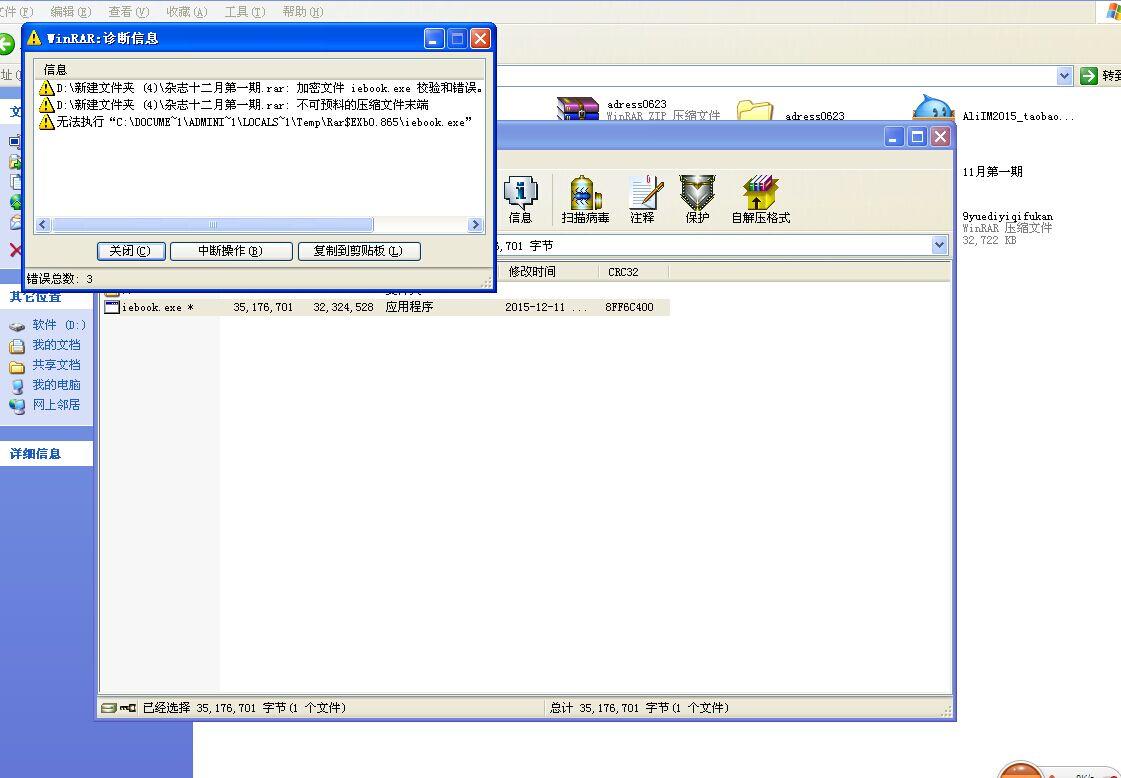Click the warning icon in diagnostic title bar

34,38
